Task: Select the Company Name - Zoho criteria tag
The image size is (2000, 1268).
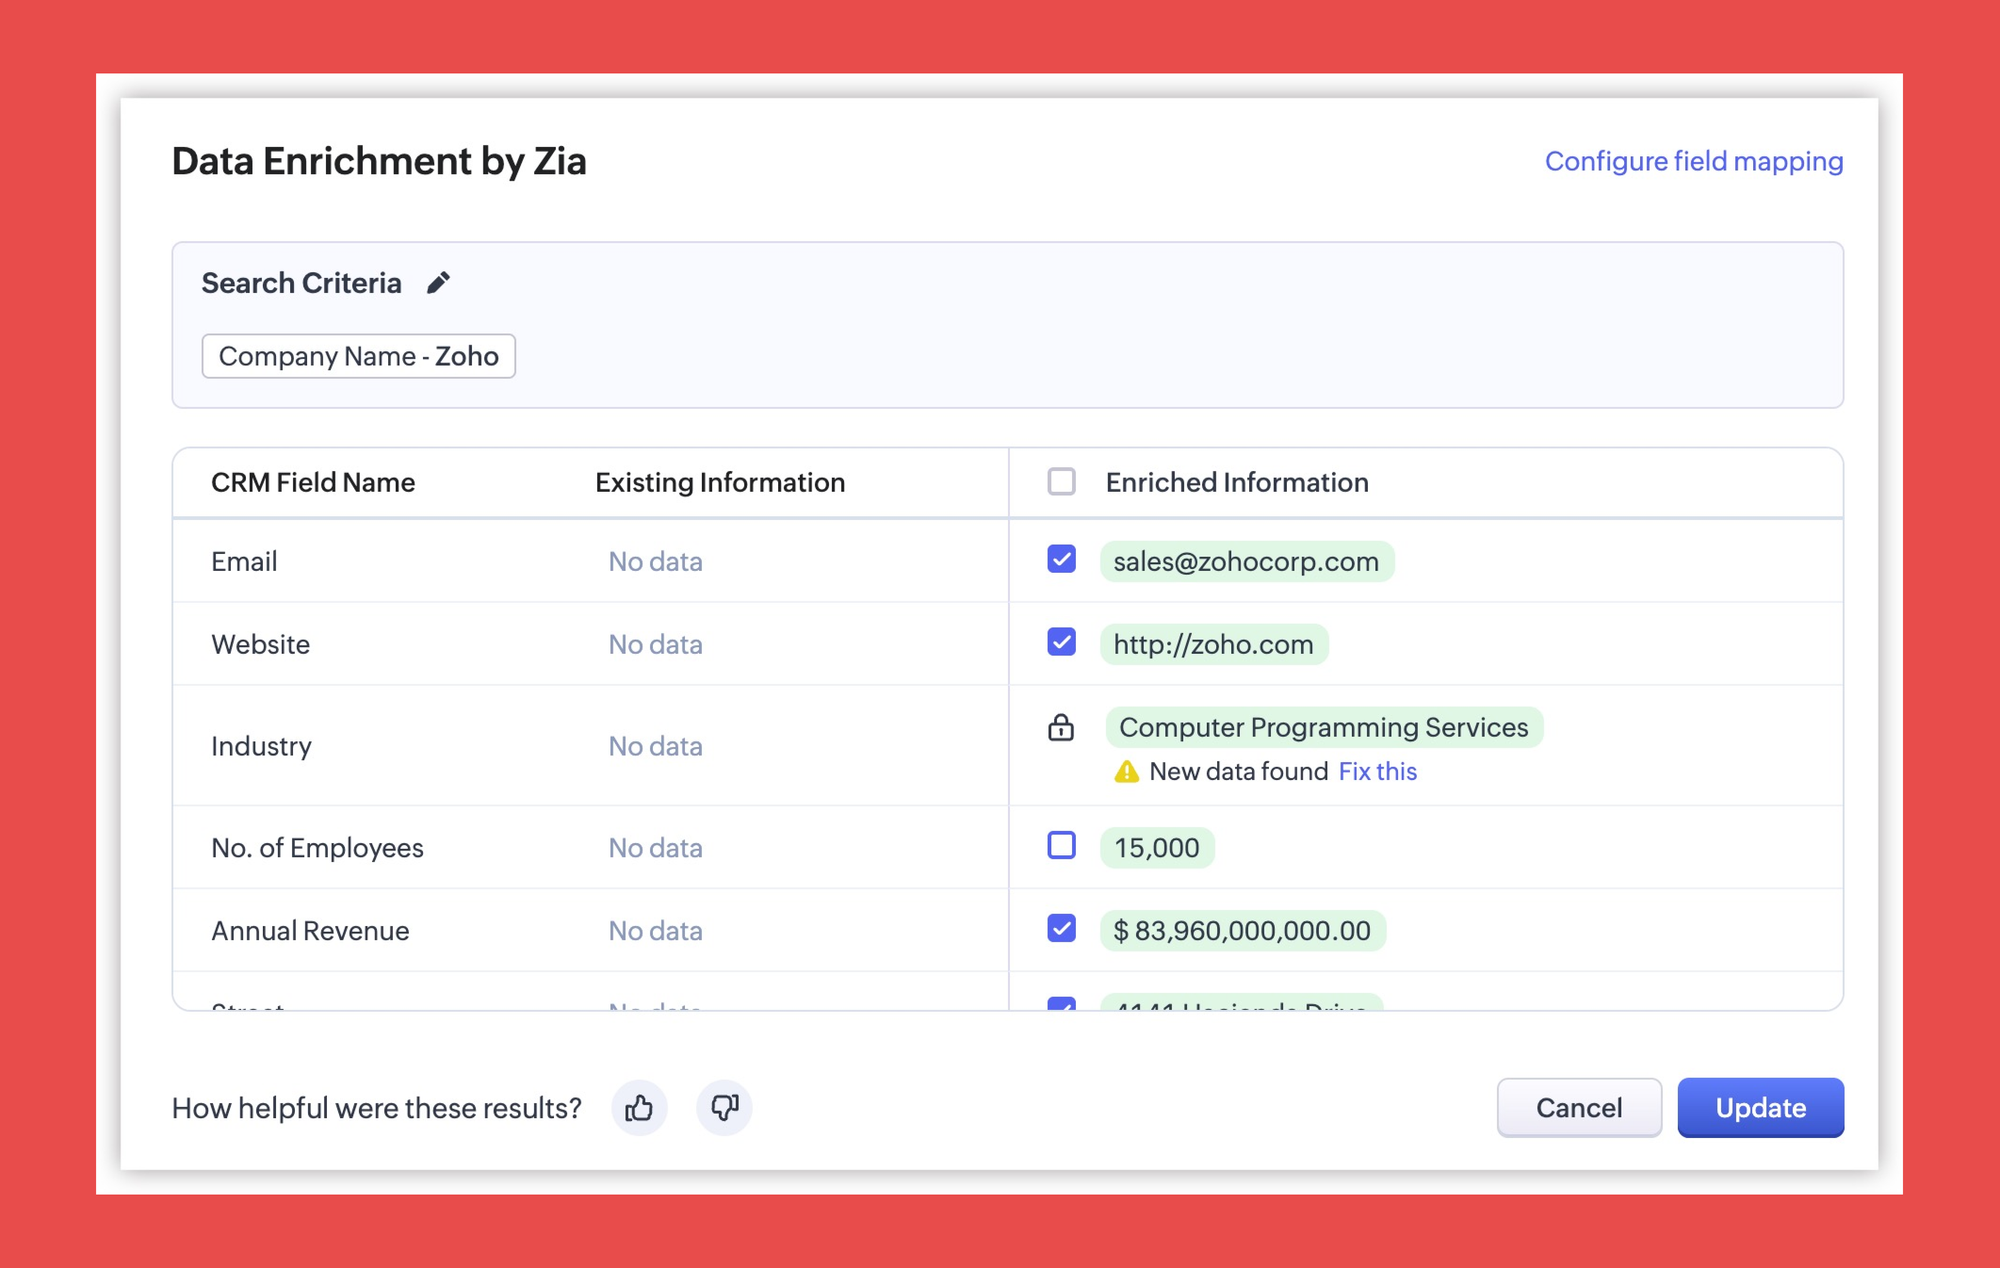Action: coord(358,356)
